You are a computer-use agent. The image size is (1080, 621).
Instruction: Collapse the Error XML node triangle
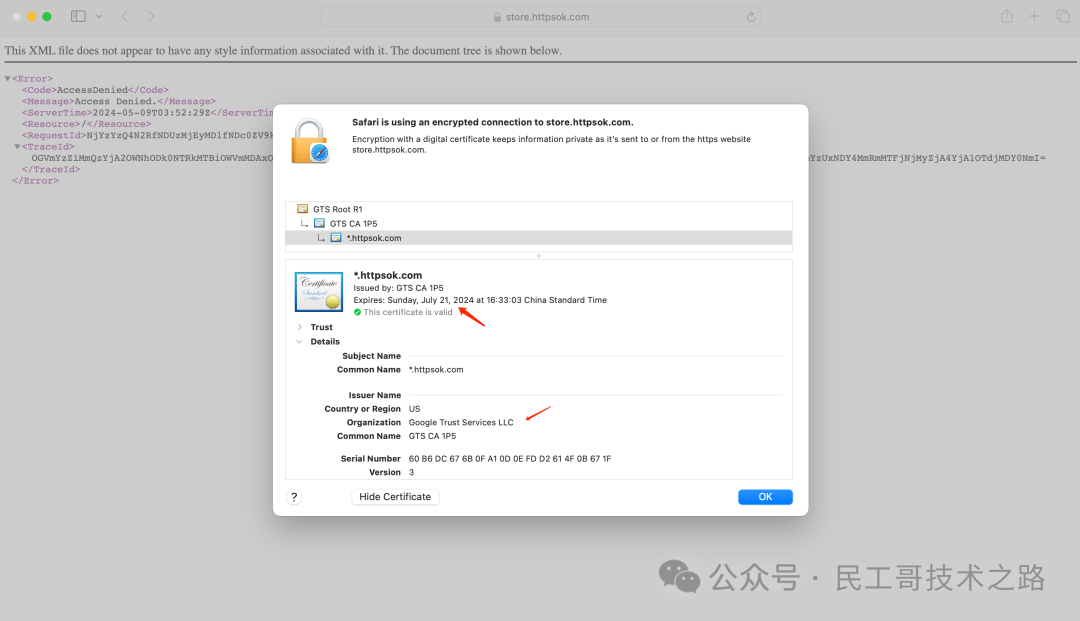coord(8,78)
